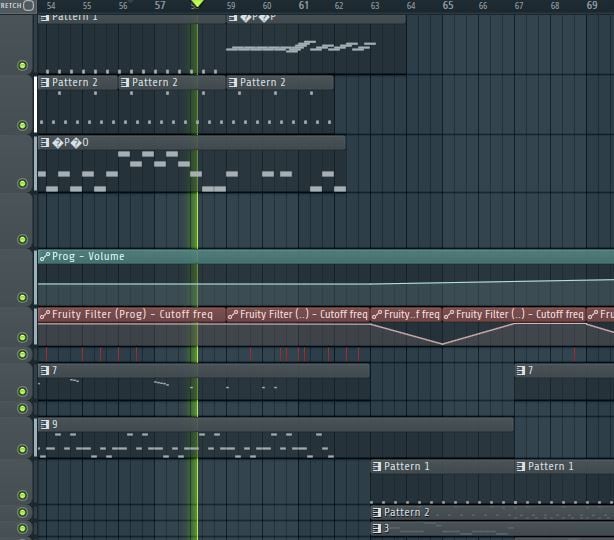
Task: Click automation icon of the Fruity..f freq clip
Action: click(x=377, y=314)
